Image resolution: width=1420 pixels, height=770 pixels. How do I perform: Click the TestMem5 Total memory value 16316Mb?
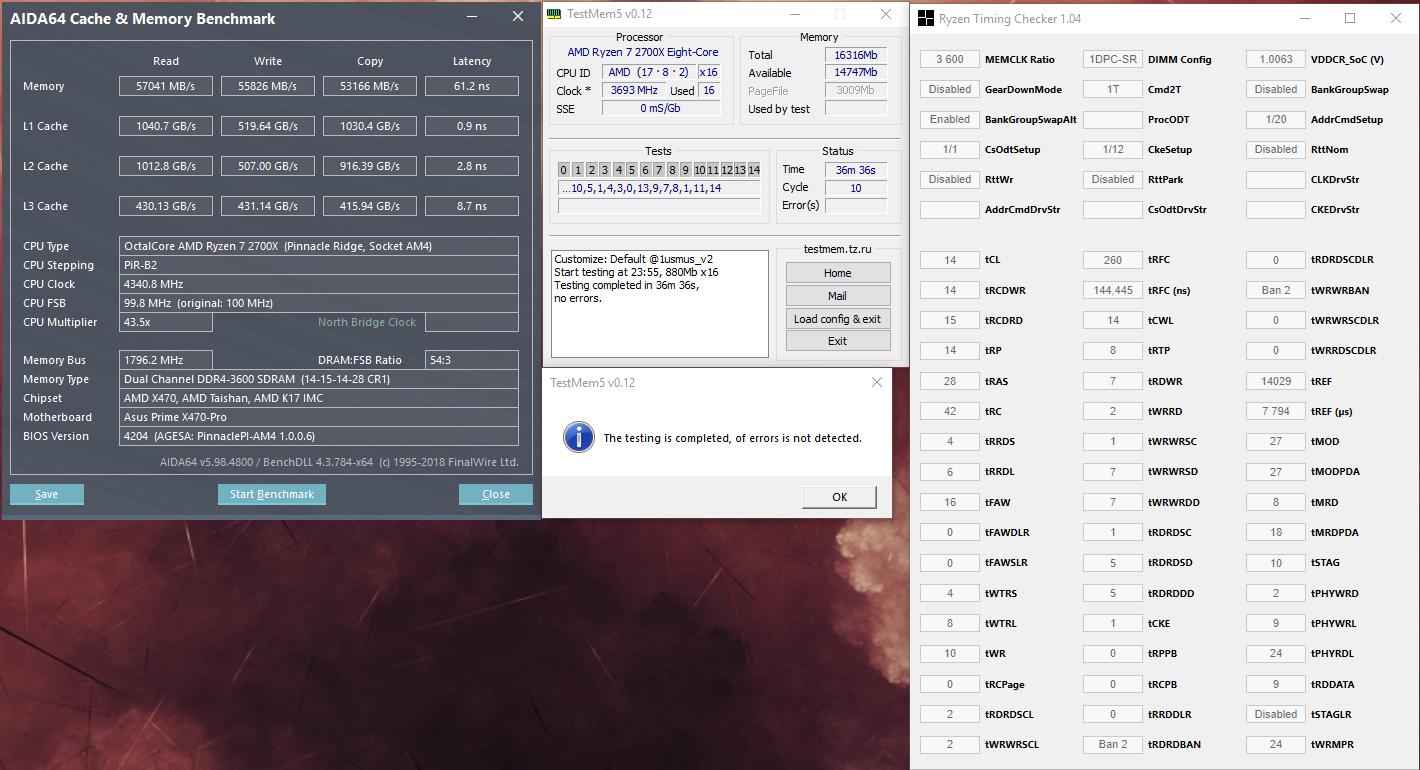[856, 55]
